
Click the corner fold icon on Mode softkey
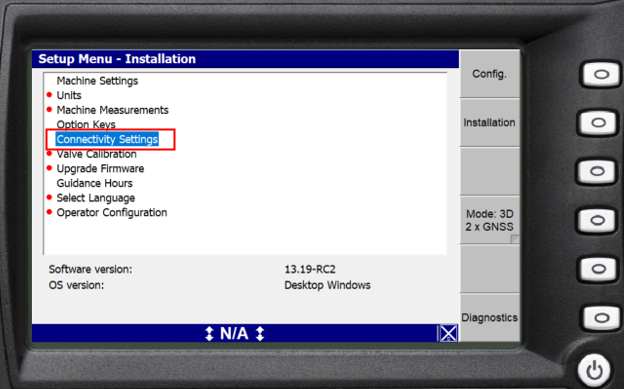pos(515,239)
